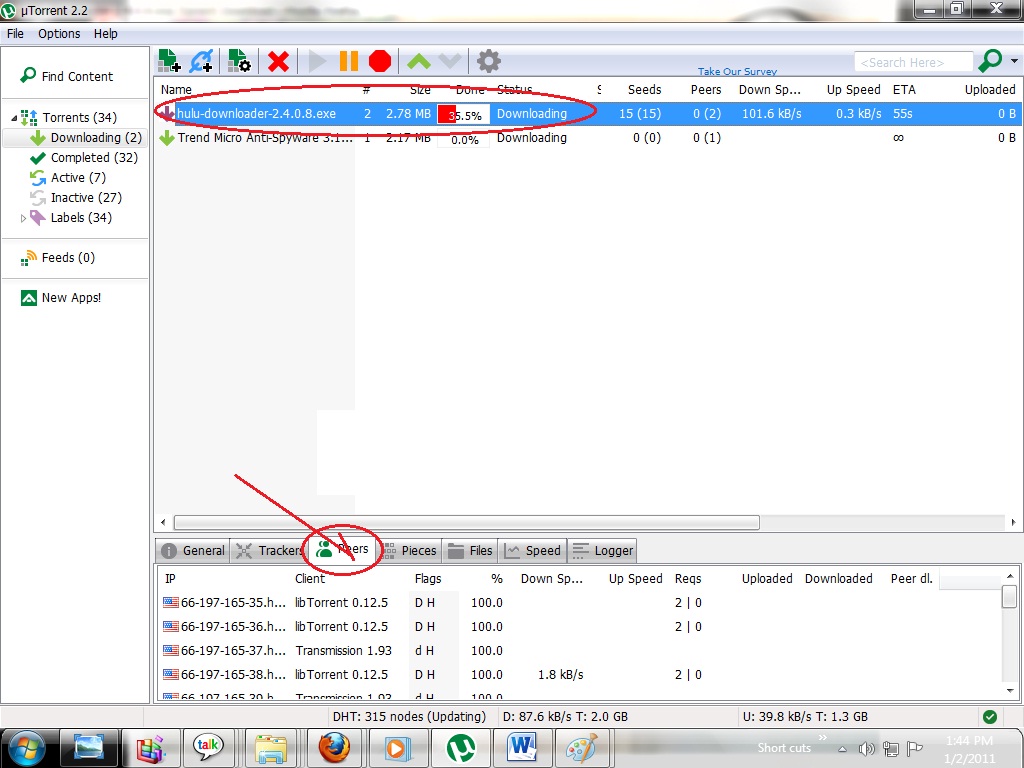Select the Completed (32) category
This screenshot has width=1024, height=768.
pos(84,157)
